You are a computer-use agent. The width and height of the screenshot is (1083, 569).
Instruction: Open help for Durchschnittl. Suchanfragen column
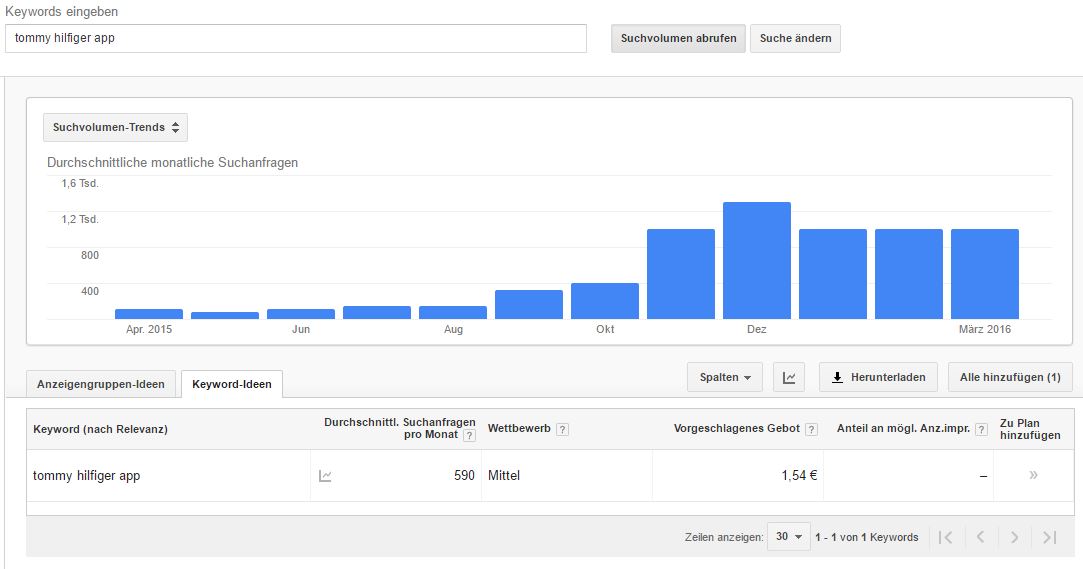pyautogui.click(x=469, y=435)
